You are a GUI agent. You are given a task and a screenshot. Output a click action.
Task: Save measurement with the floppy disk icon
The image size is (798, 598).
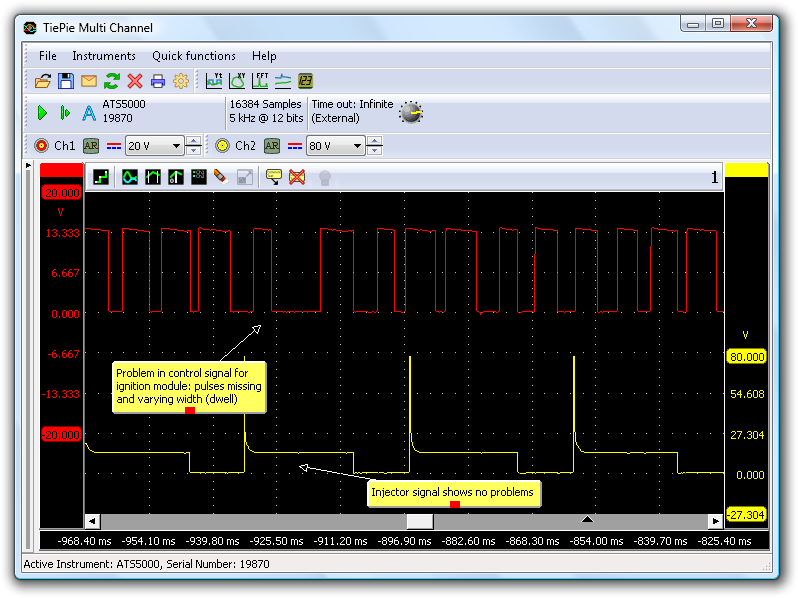coord(66,81)
